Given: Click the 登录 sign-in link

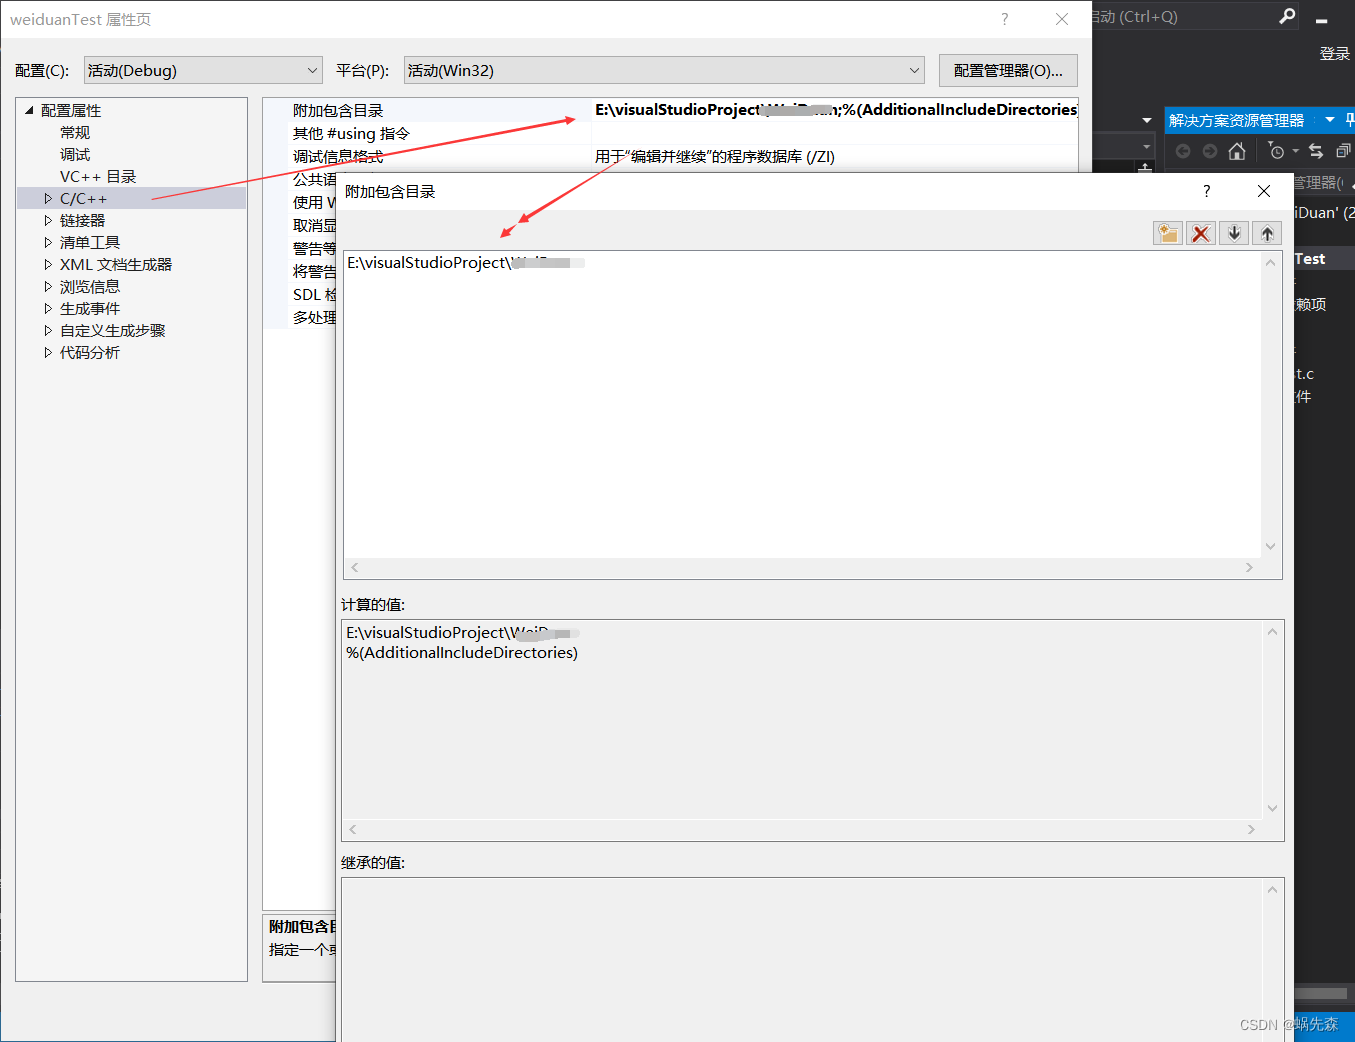Looking at the screenshot, I should 1334,53.
